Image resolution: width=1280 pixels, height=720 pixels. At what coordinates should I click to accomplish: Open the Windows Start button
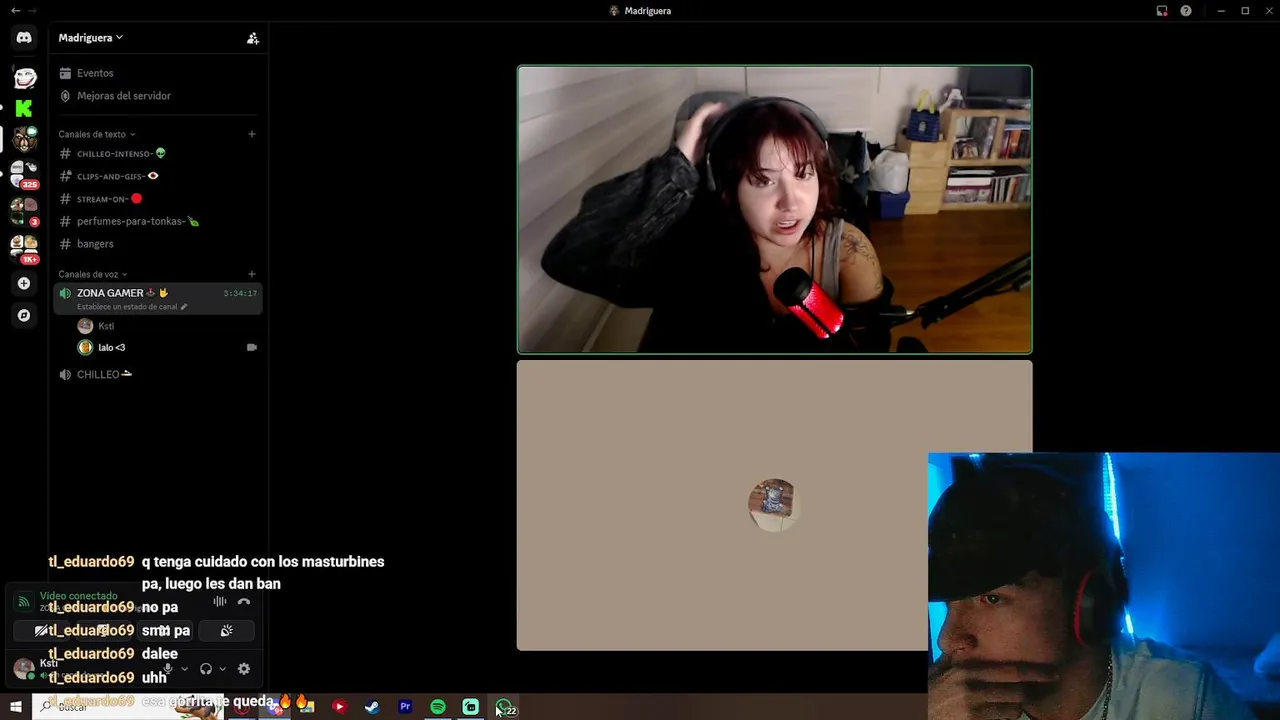15,707
